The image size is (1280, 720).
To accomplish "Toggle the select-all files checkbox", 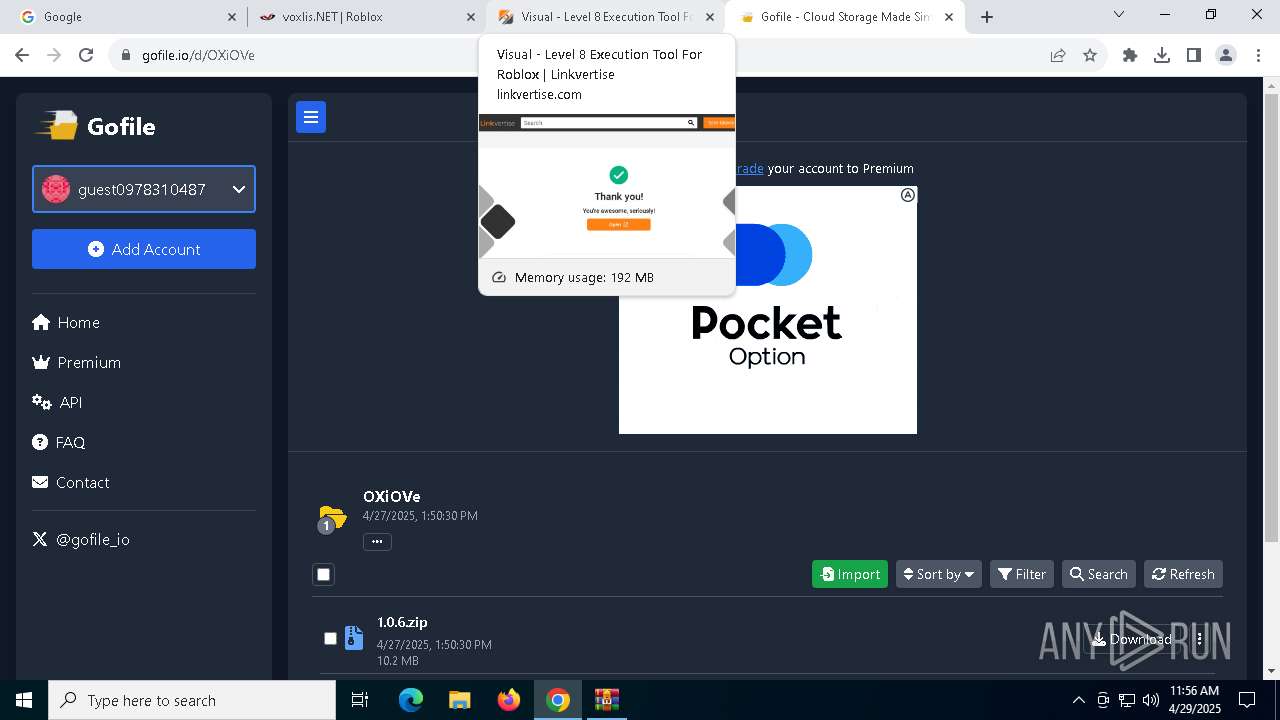I will click(x=323, y=574).
